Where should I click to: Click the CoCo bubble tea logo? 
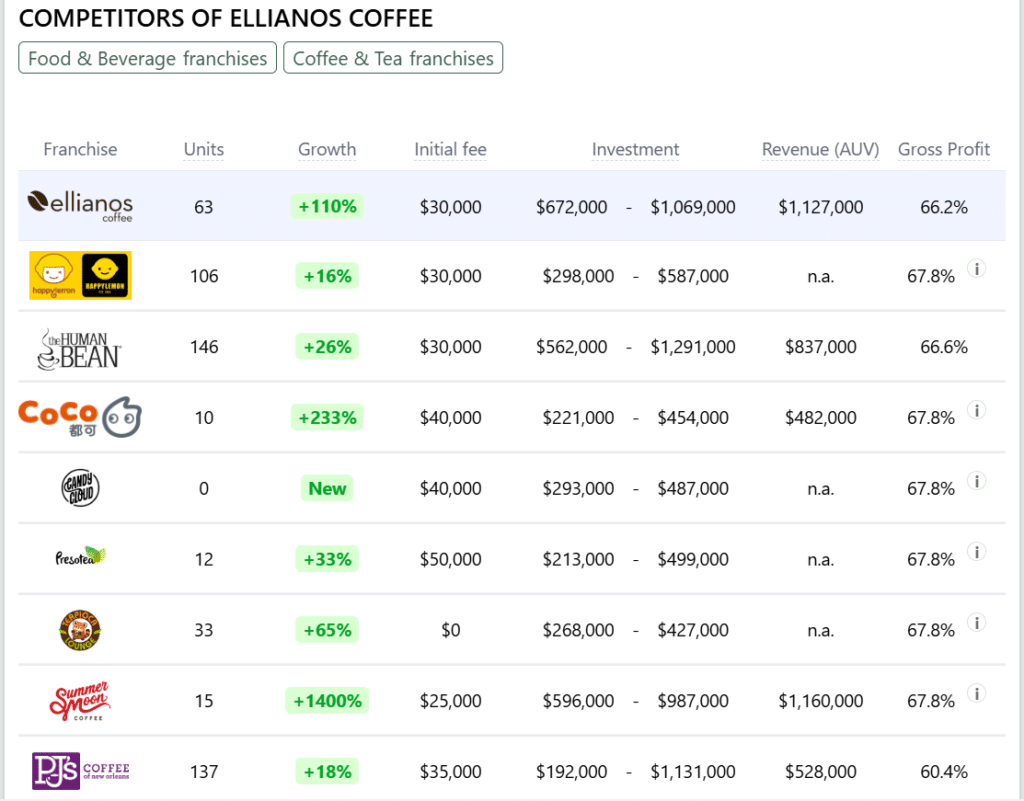[80, 416]
